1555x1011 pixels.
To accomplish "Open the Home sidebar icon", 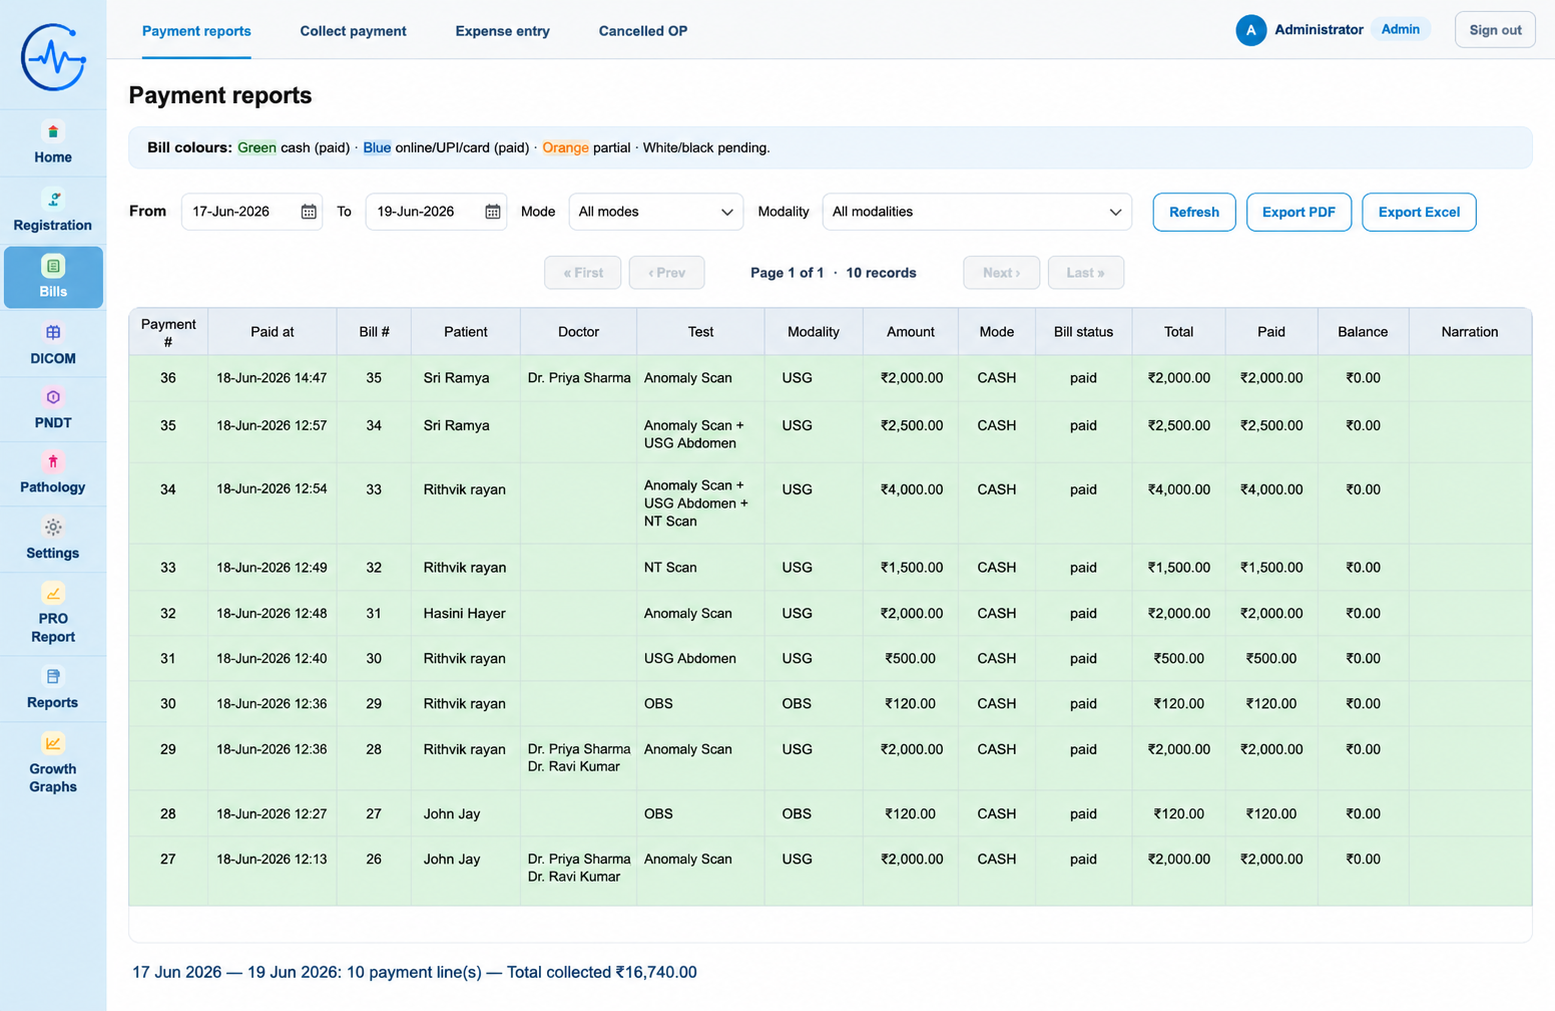I will 53,132.
